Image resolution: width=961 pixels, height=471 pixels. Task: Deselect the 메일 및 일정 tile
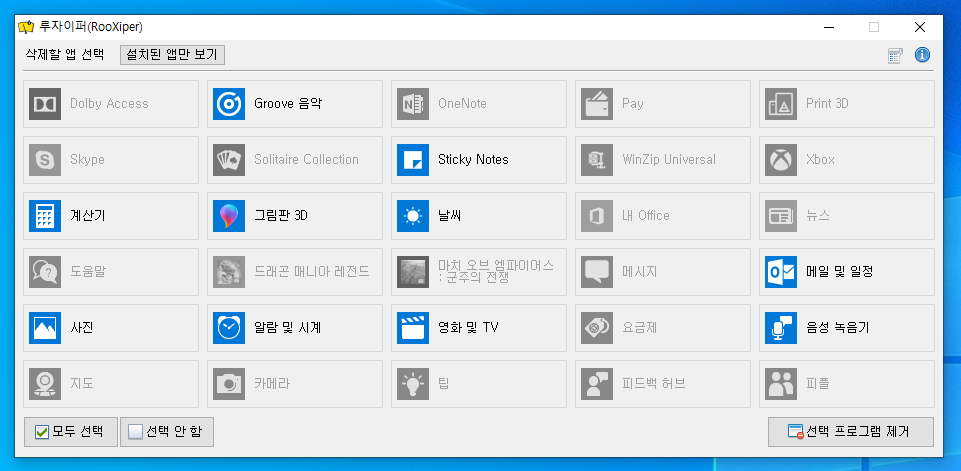pyautogui.click(x=847, y=272)
